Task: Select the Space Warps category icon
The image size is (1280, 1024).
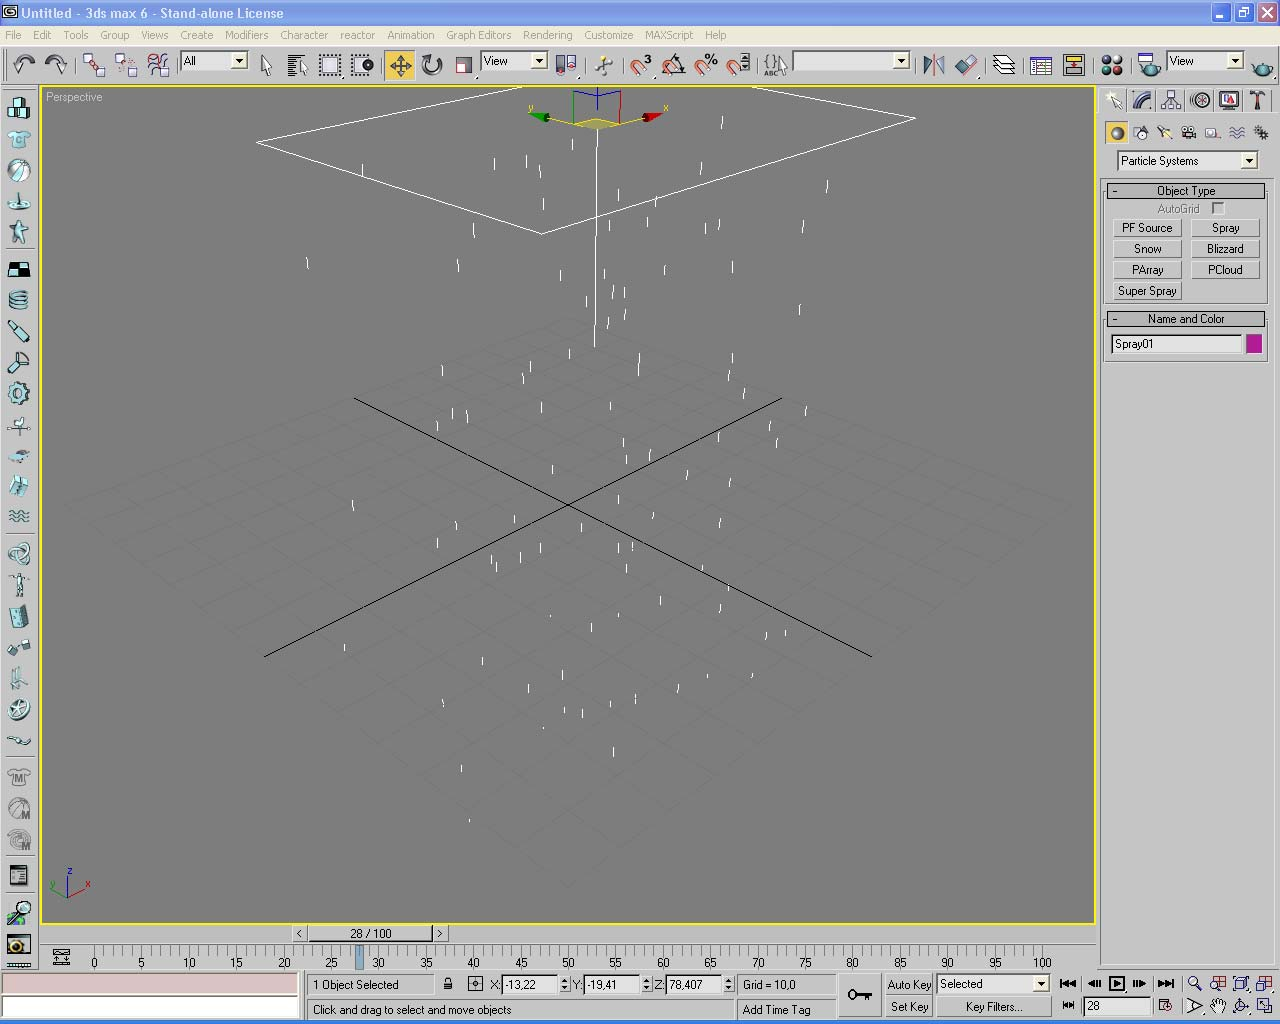Action: pyautogui.click(x=1237, y=132)
